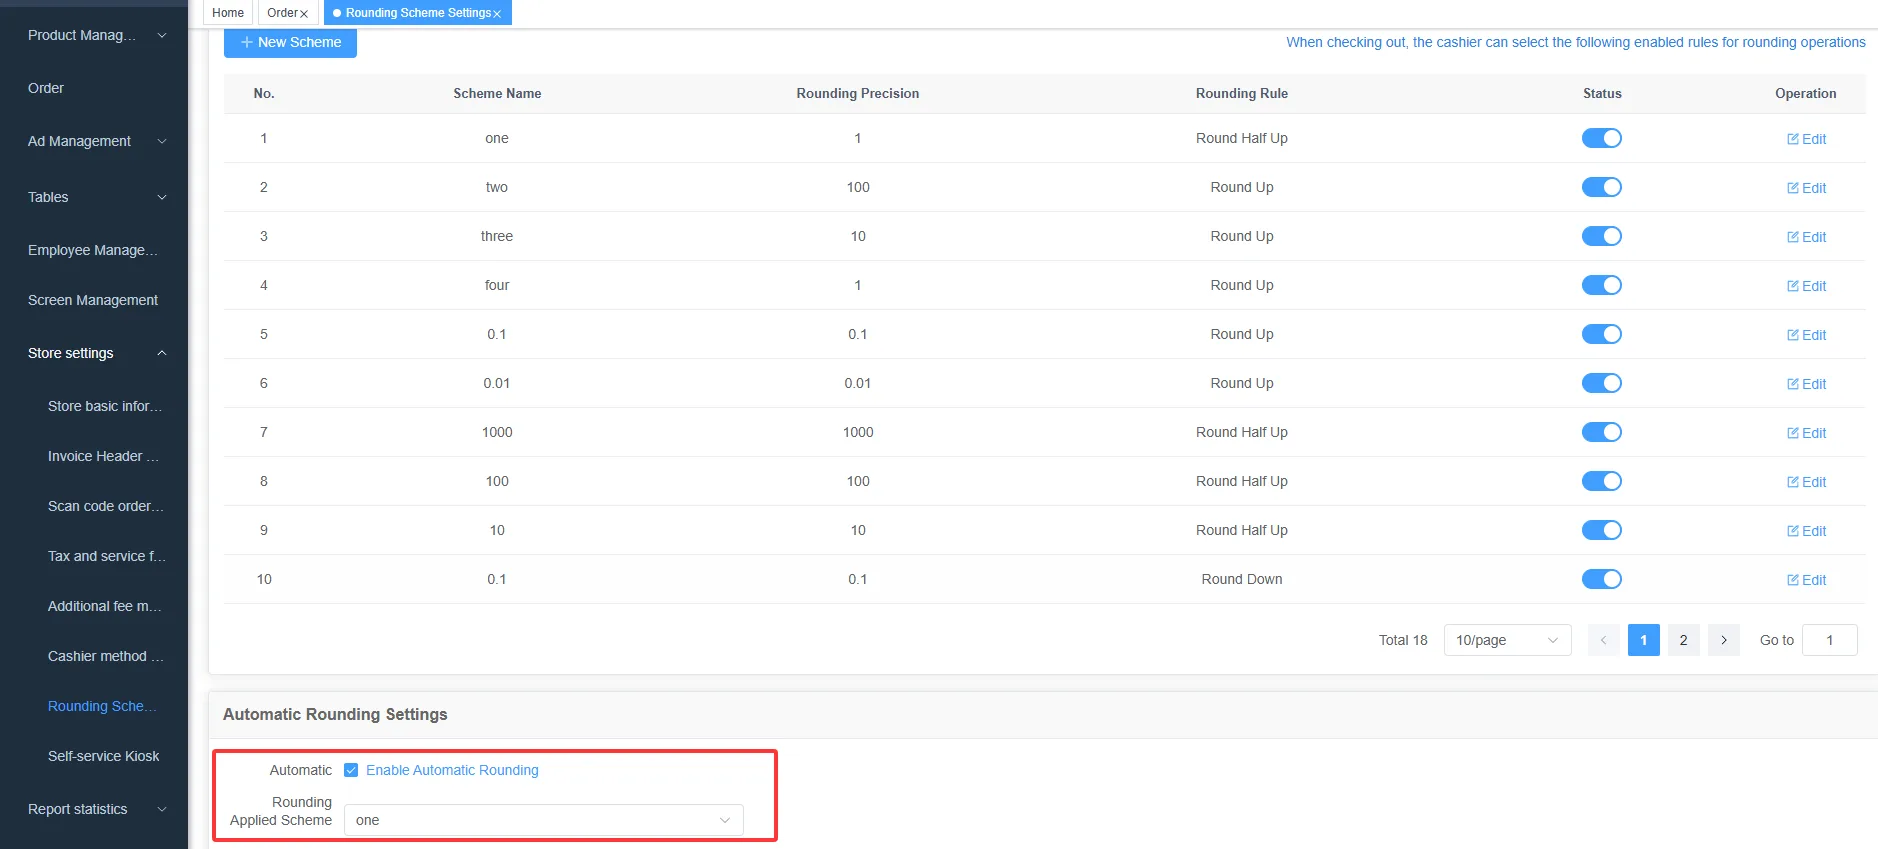Image resolution: width=1878 pixels, height=849 pixels.
Task: Click Automatic Rounding Settings heading
Action: click(335, 714)
